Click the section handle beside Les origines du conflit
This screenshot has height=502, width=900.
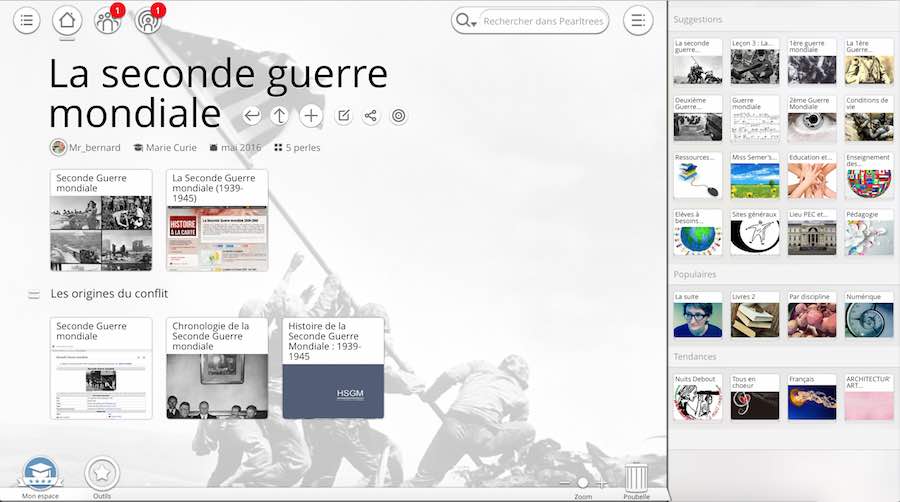[34, 294]
